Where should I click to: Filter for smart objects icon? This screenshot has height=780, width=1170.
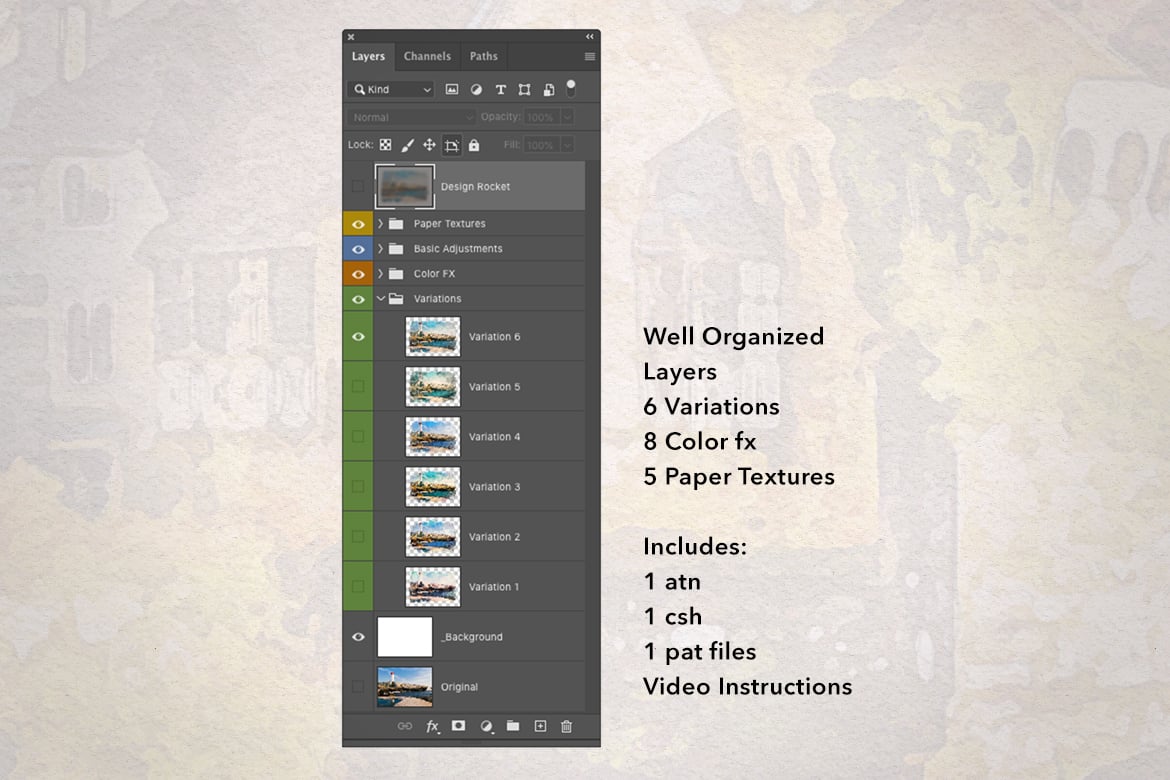(x=548, y=90)
